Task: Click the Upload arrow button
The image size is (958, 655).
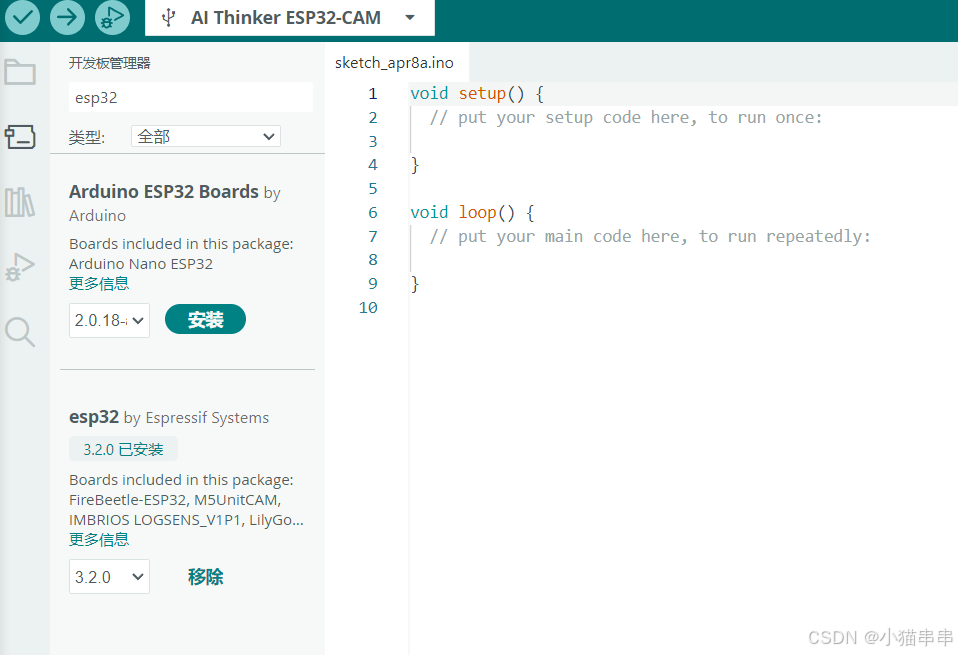Action: pyautogui.click(x=67, y=16)
